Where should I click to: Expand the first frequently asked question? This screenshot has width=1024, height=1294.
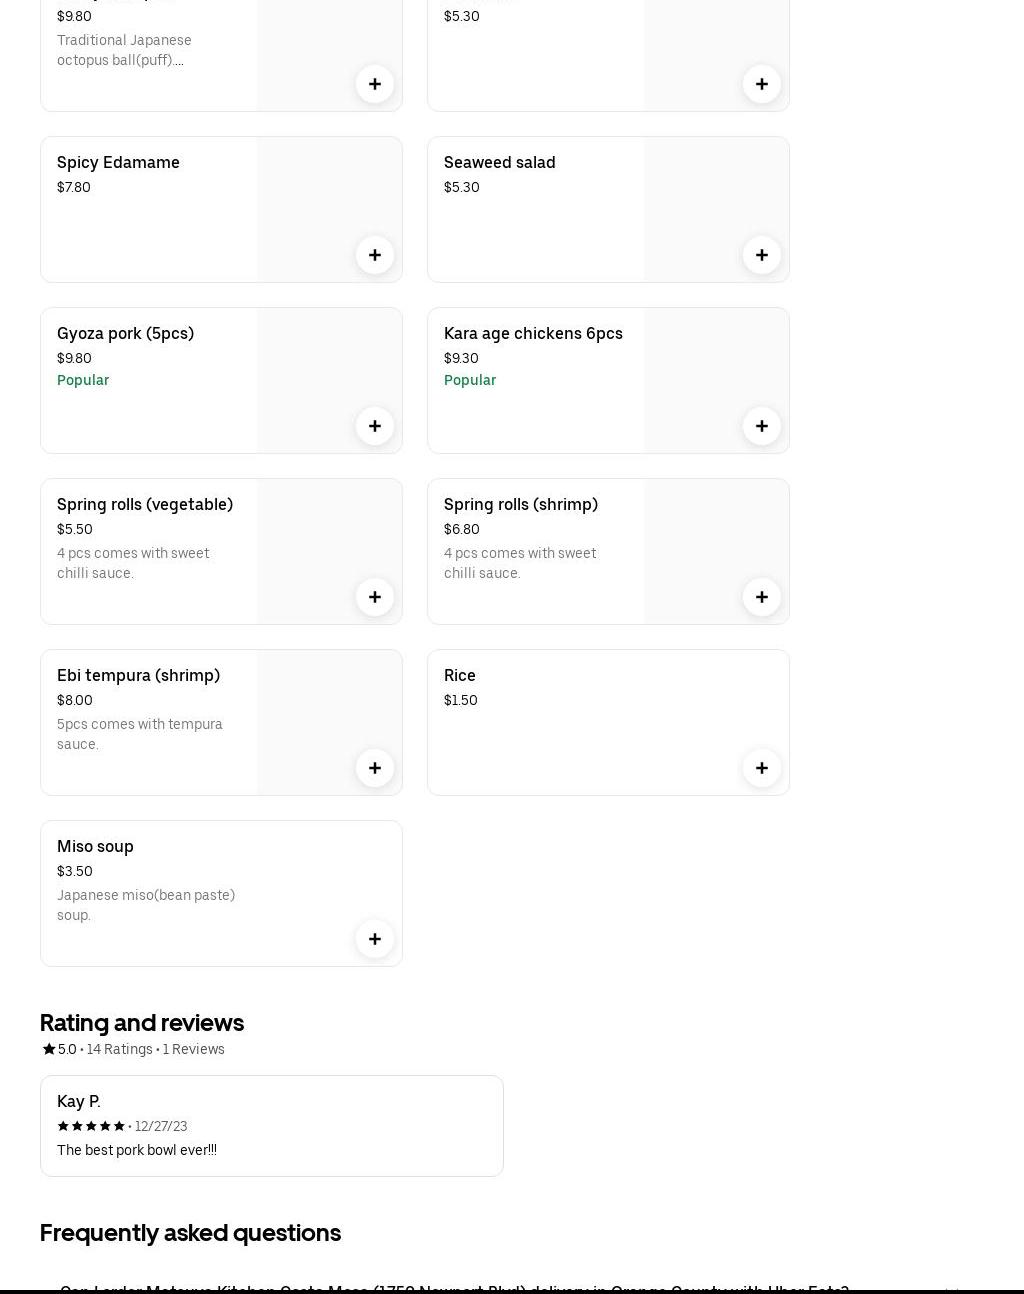tap(454, 1288)
